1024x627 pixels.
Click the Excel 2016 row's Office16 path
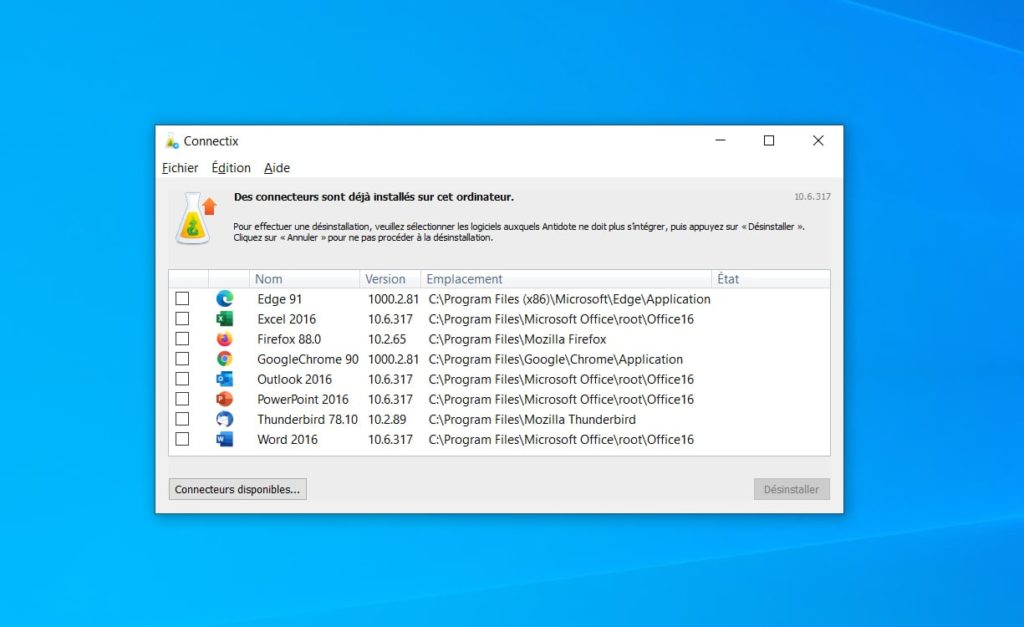[x=561, y=319]
